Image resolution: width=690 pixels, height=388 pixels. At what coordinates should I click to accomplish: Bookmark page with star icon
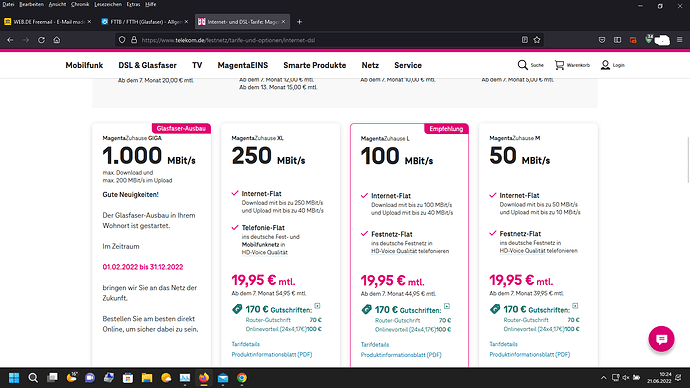click(537, 40)
